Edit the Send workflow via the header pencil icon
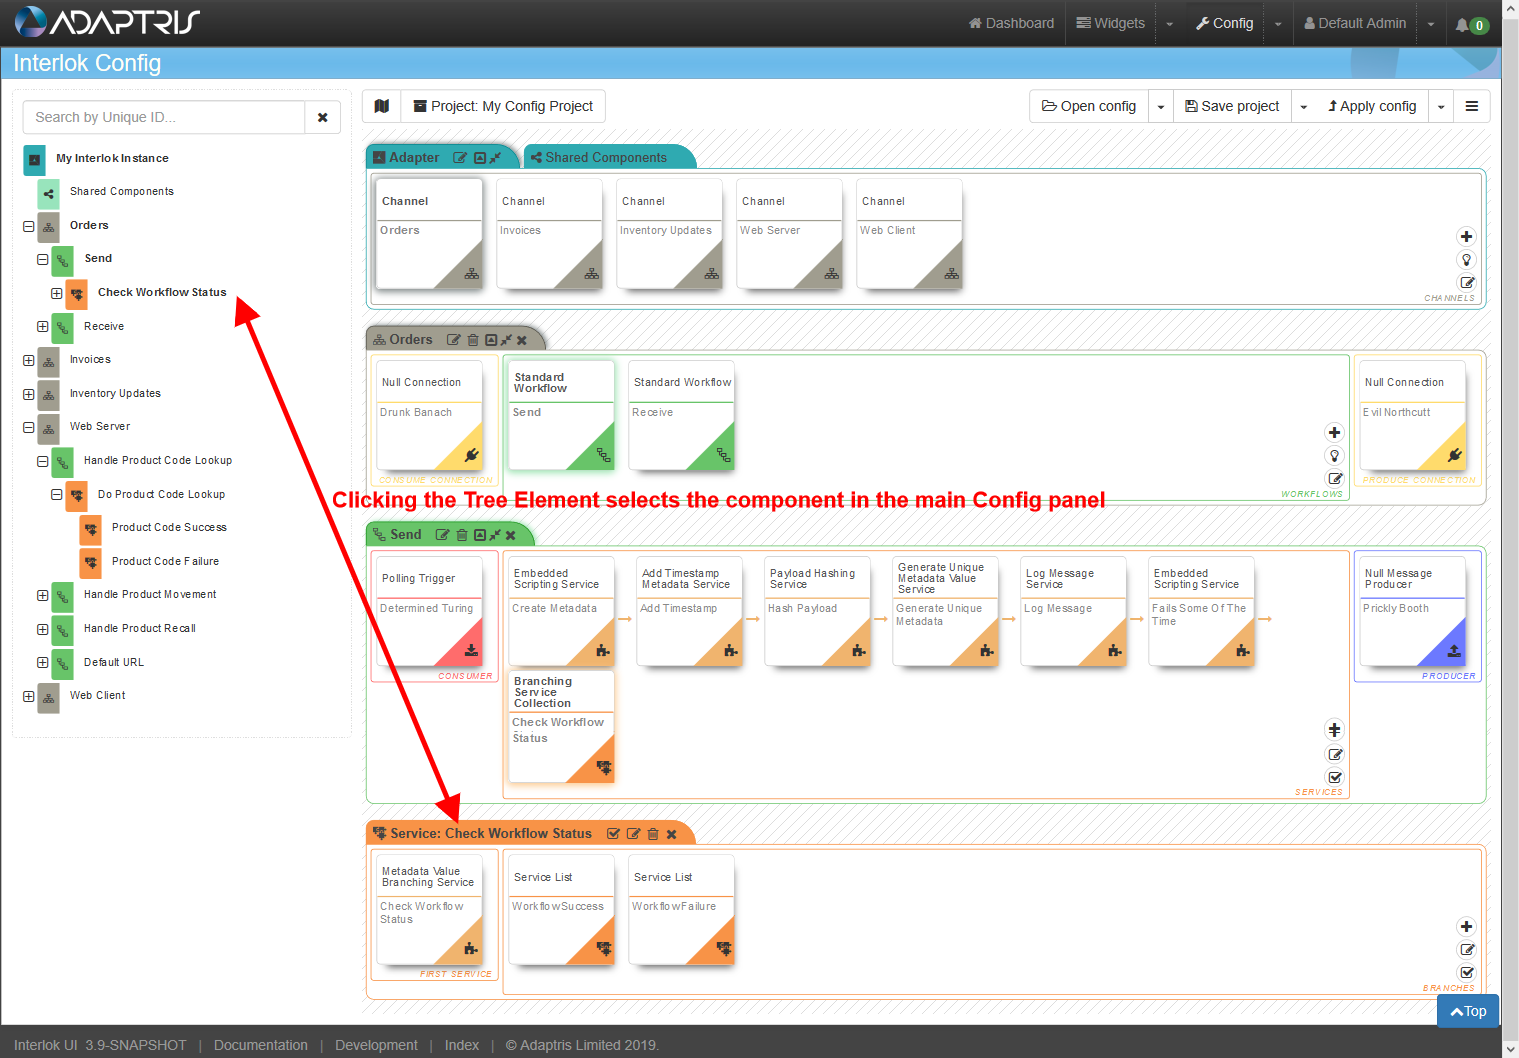The width and height of the screenshot is (1519, 1058). [x=442, y=535]
